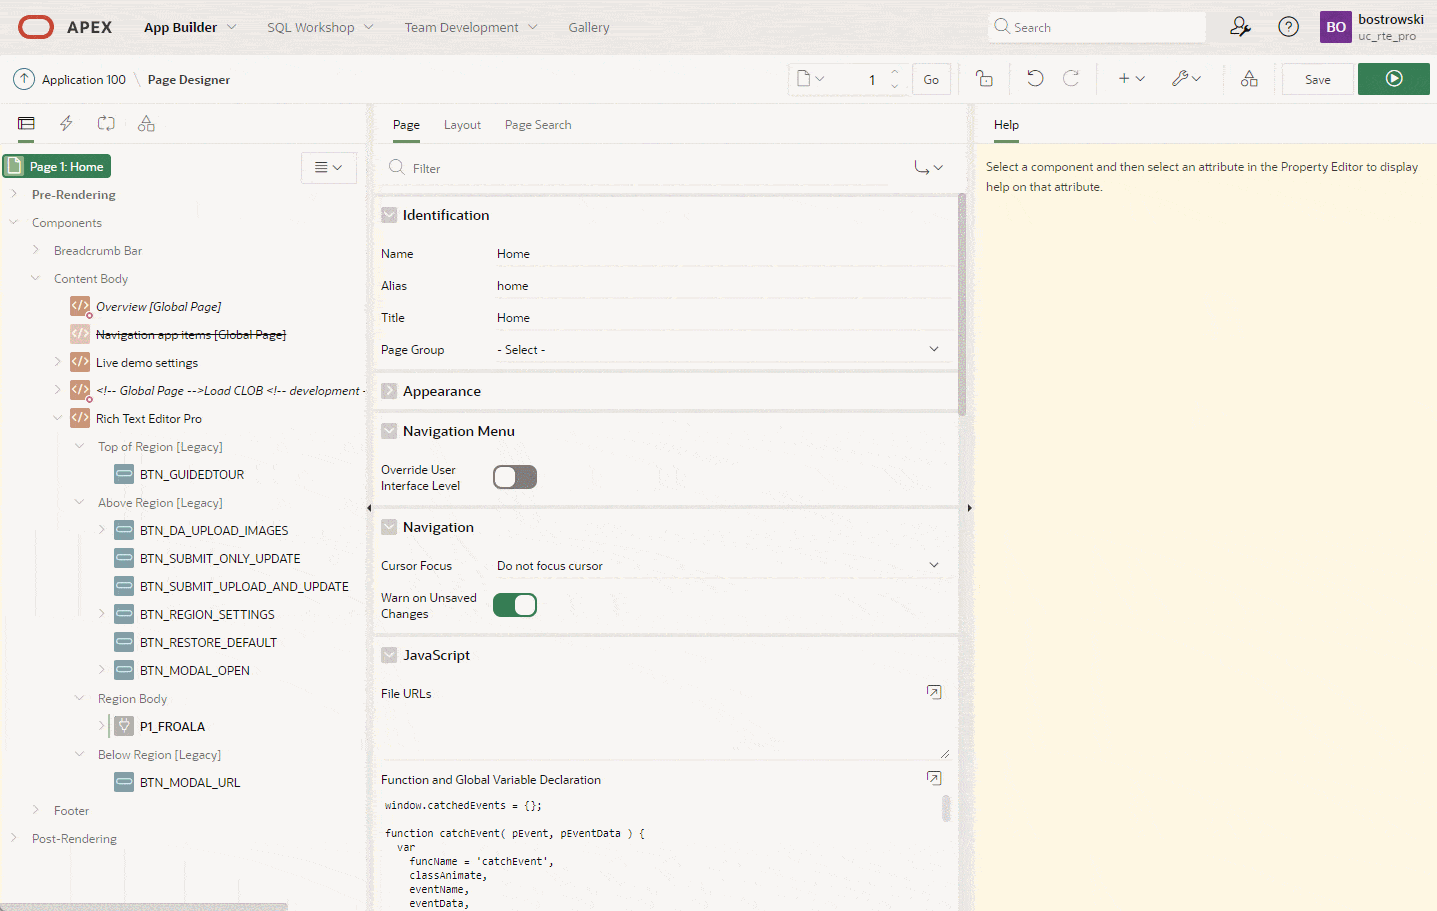Open the Help question mark menu
Image resolution: width=1437 pixels, height=911 pixels.
(1289, 27)
